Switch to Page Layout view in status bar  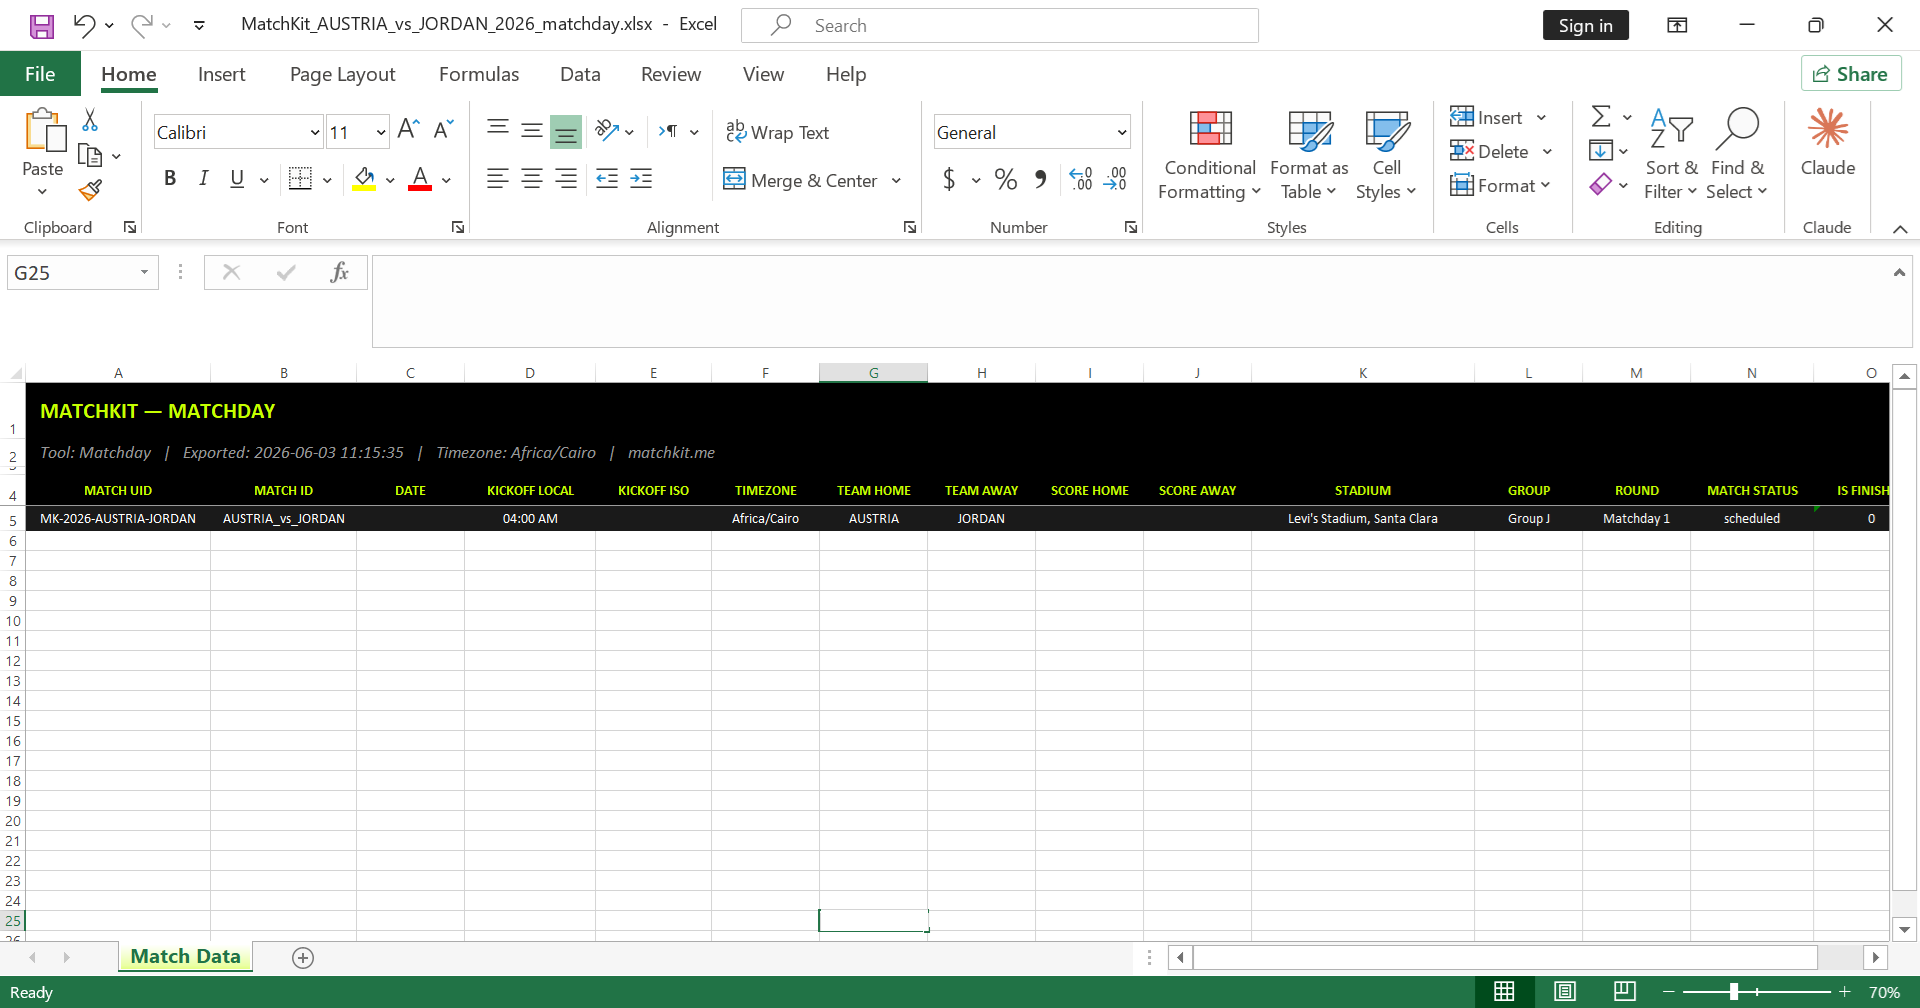coord(1565,992)
